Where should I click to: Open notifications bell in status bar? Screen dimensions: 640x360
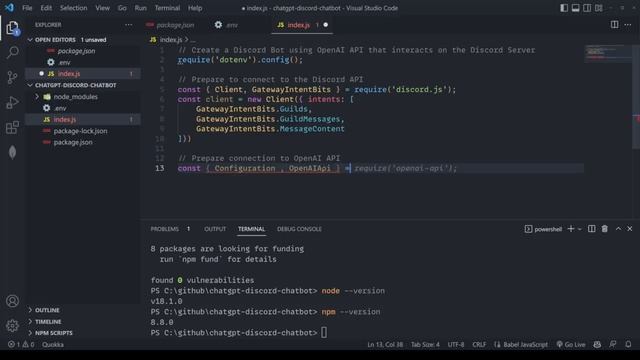[628, 344]
